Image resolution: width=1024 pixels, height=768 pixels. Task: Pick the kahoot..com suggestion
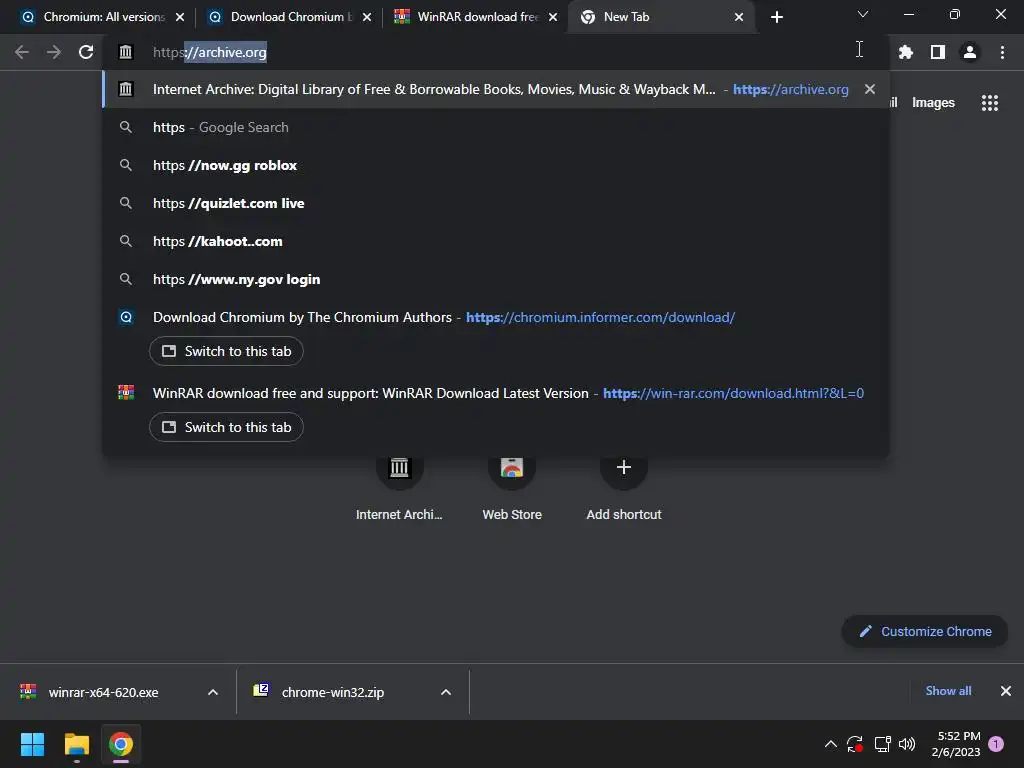[495, 241]
